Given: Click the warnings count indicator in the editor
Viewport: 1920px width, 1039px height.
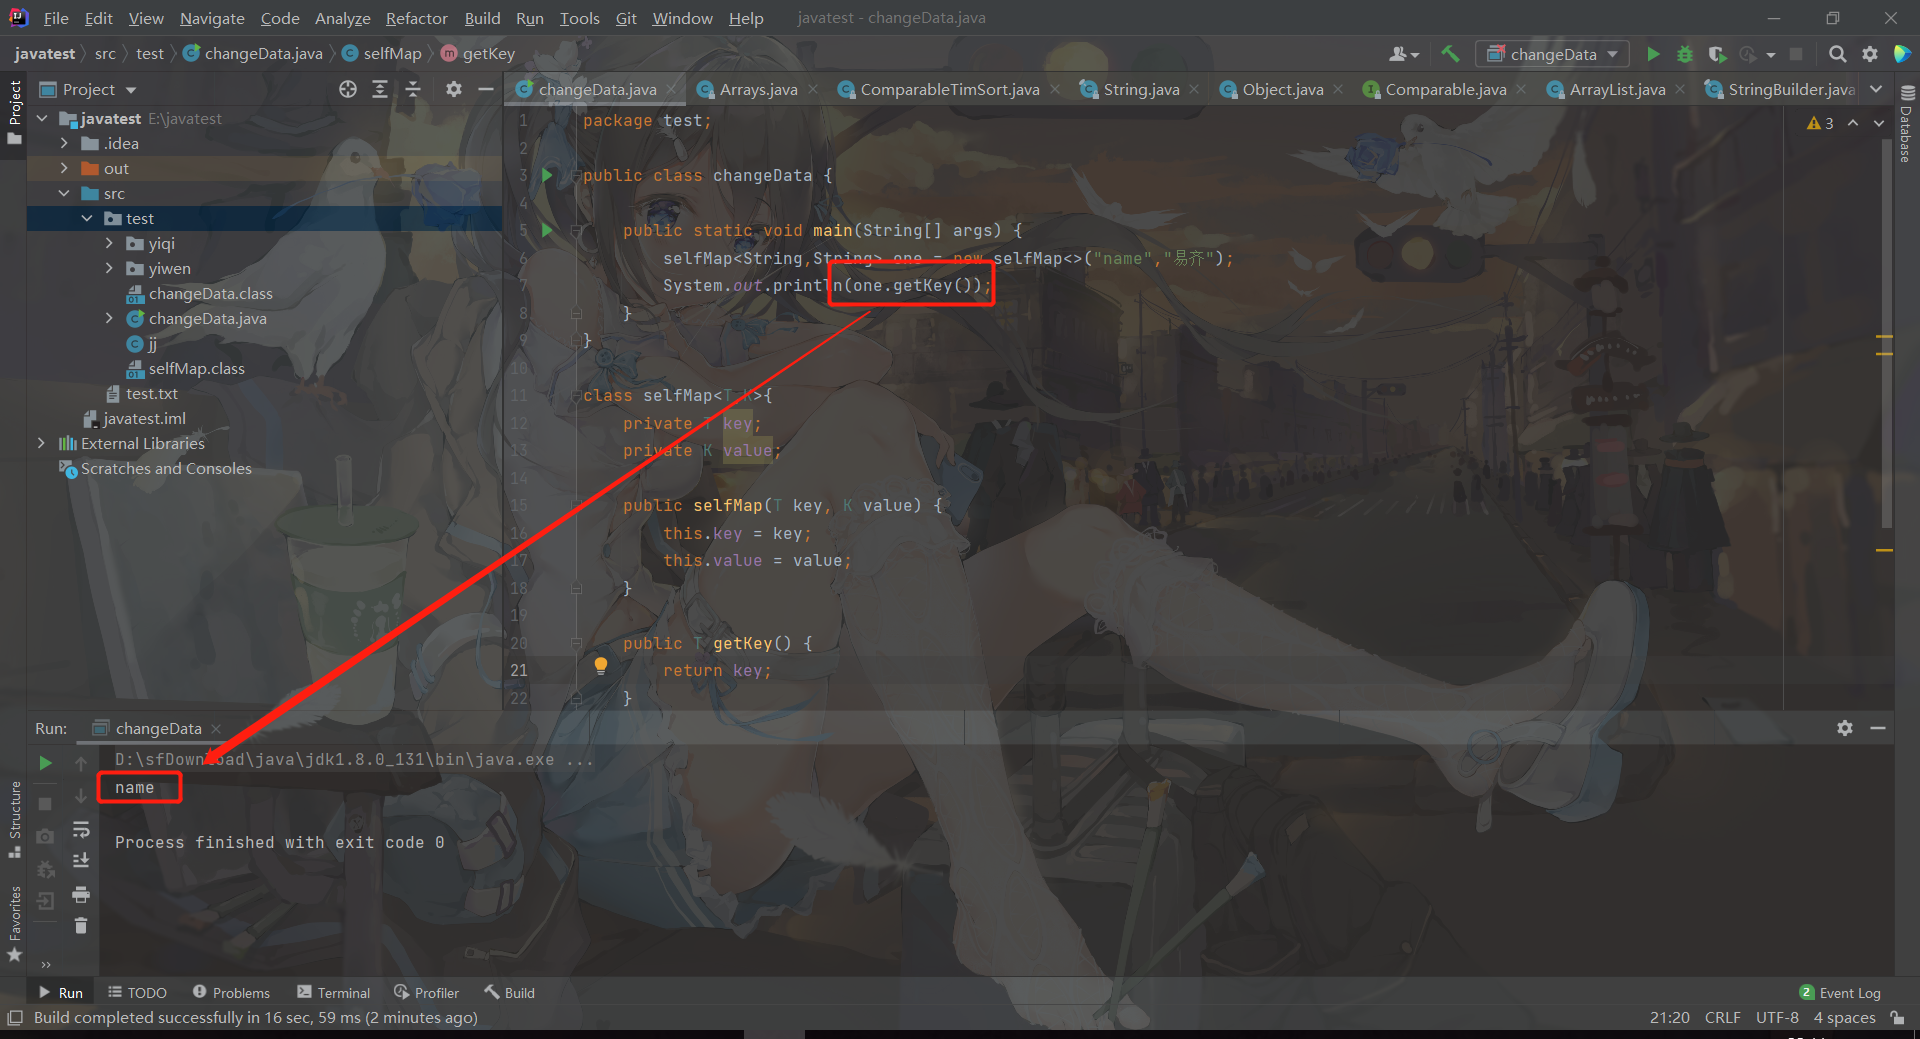Looking at the screenshot, I should (x=1820, y=123).
